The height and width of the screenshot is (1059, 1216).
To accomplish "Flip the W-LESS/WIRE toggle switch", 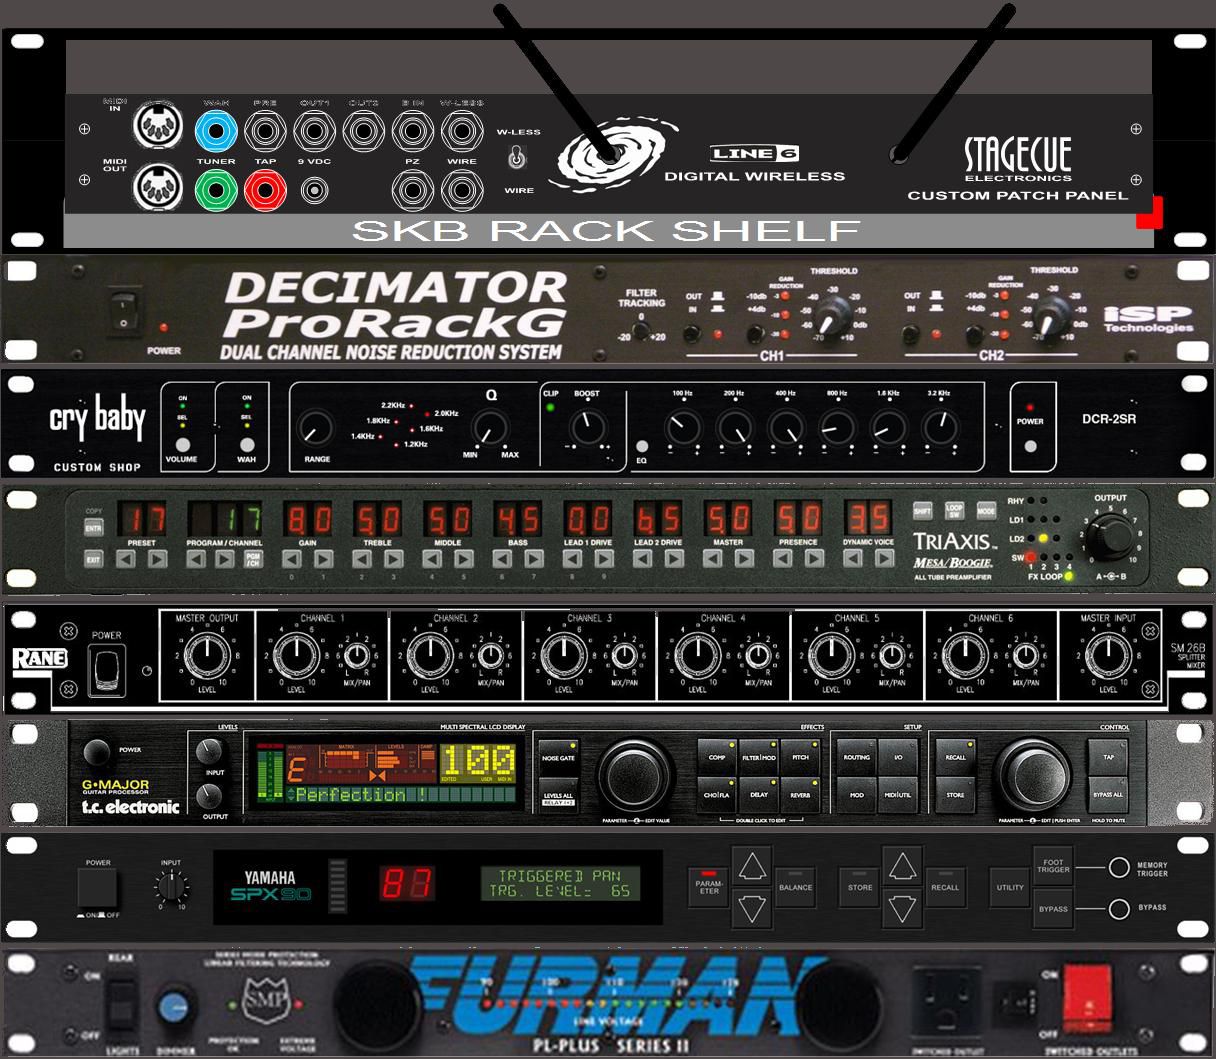I will pyautogui.click(x=517, y=159).
